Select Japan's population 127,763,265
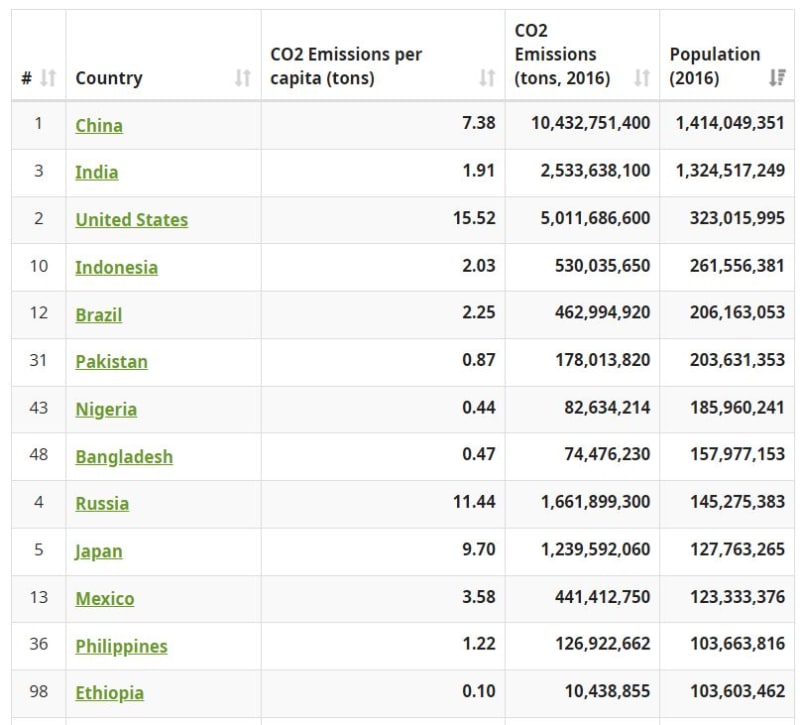800x725 pixels. [737, 549]
